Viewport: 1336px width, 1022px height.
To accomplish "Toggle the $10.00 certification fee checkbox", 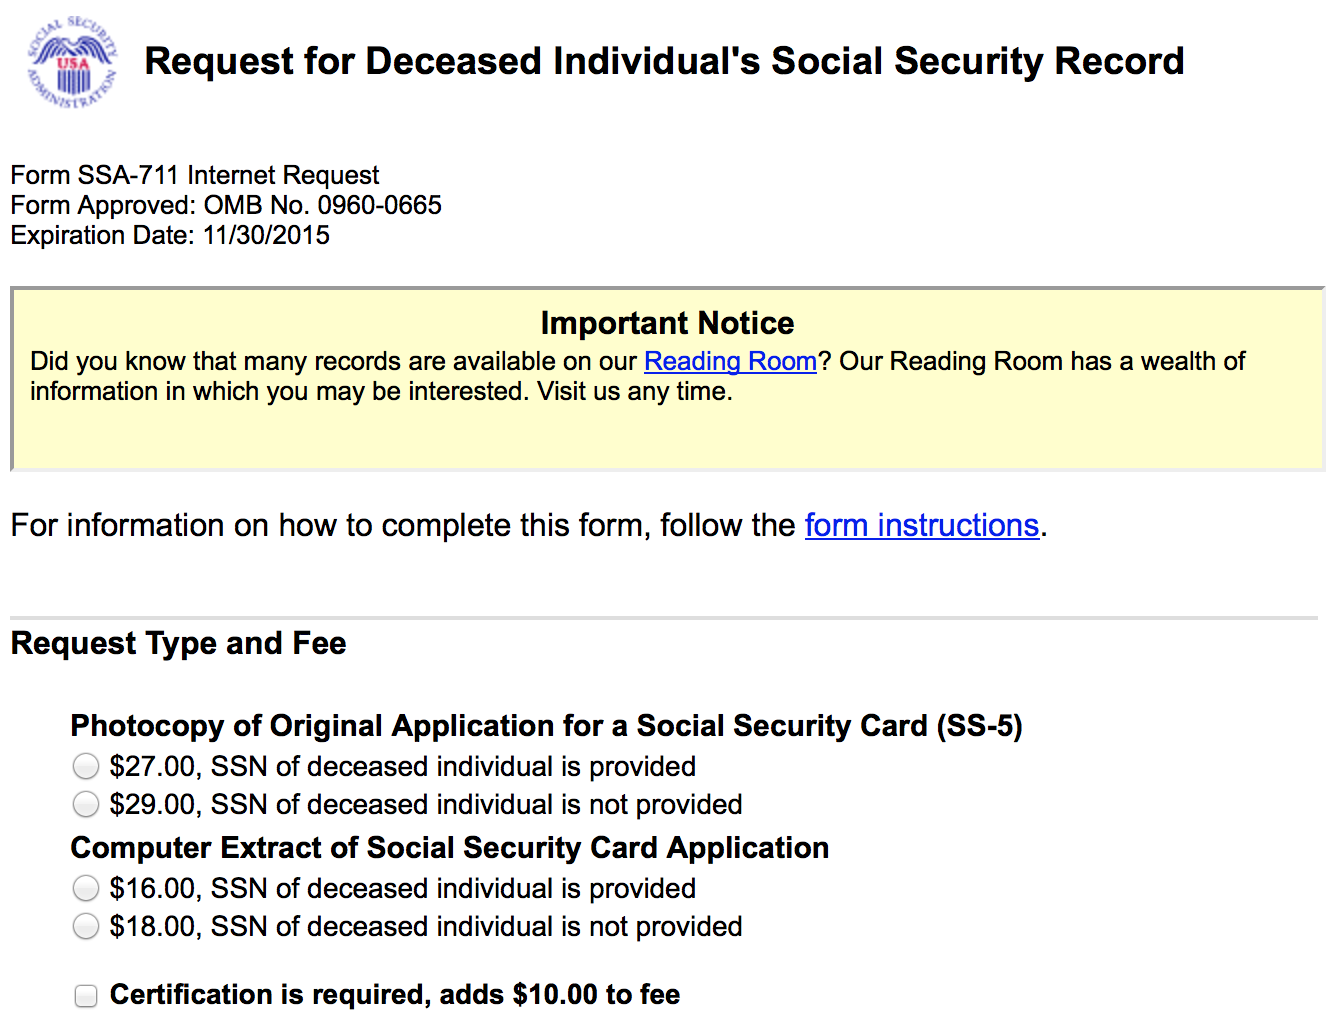I will [86, 996].
